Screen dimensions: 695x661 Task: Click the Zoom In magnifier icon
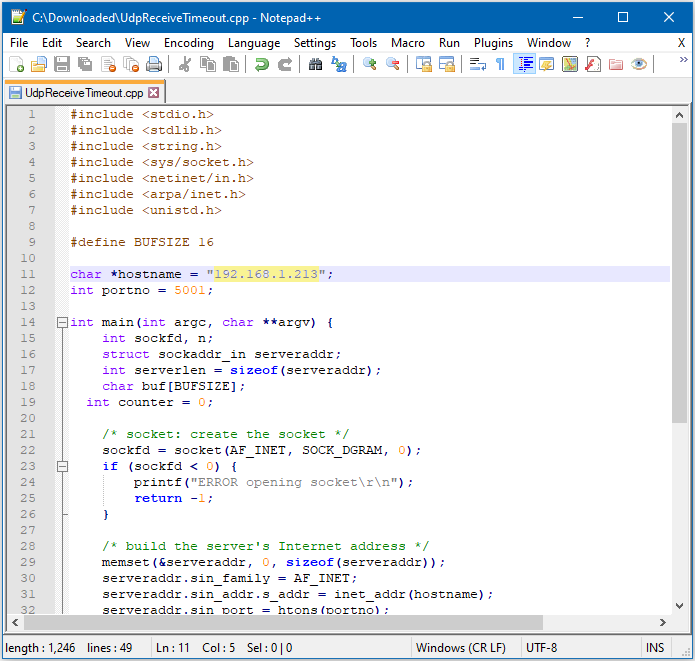[x=370, y=64]
